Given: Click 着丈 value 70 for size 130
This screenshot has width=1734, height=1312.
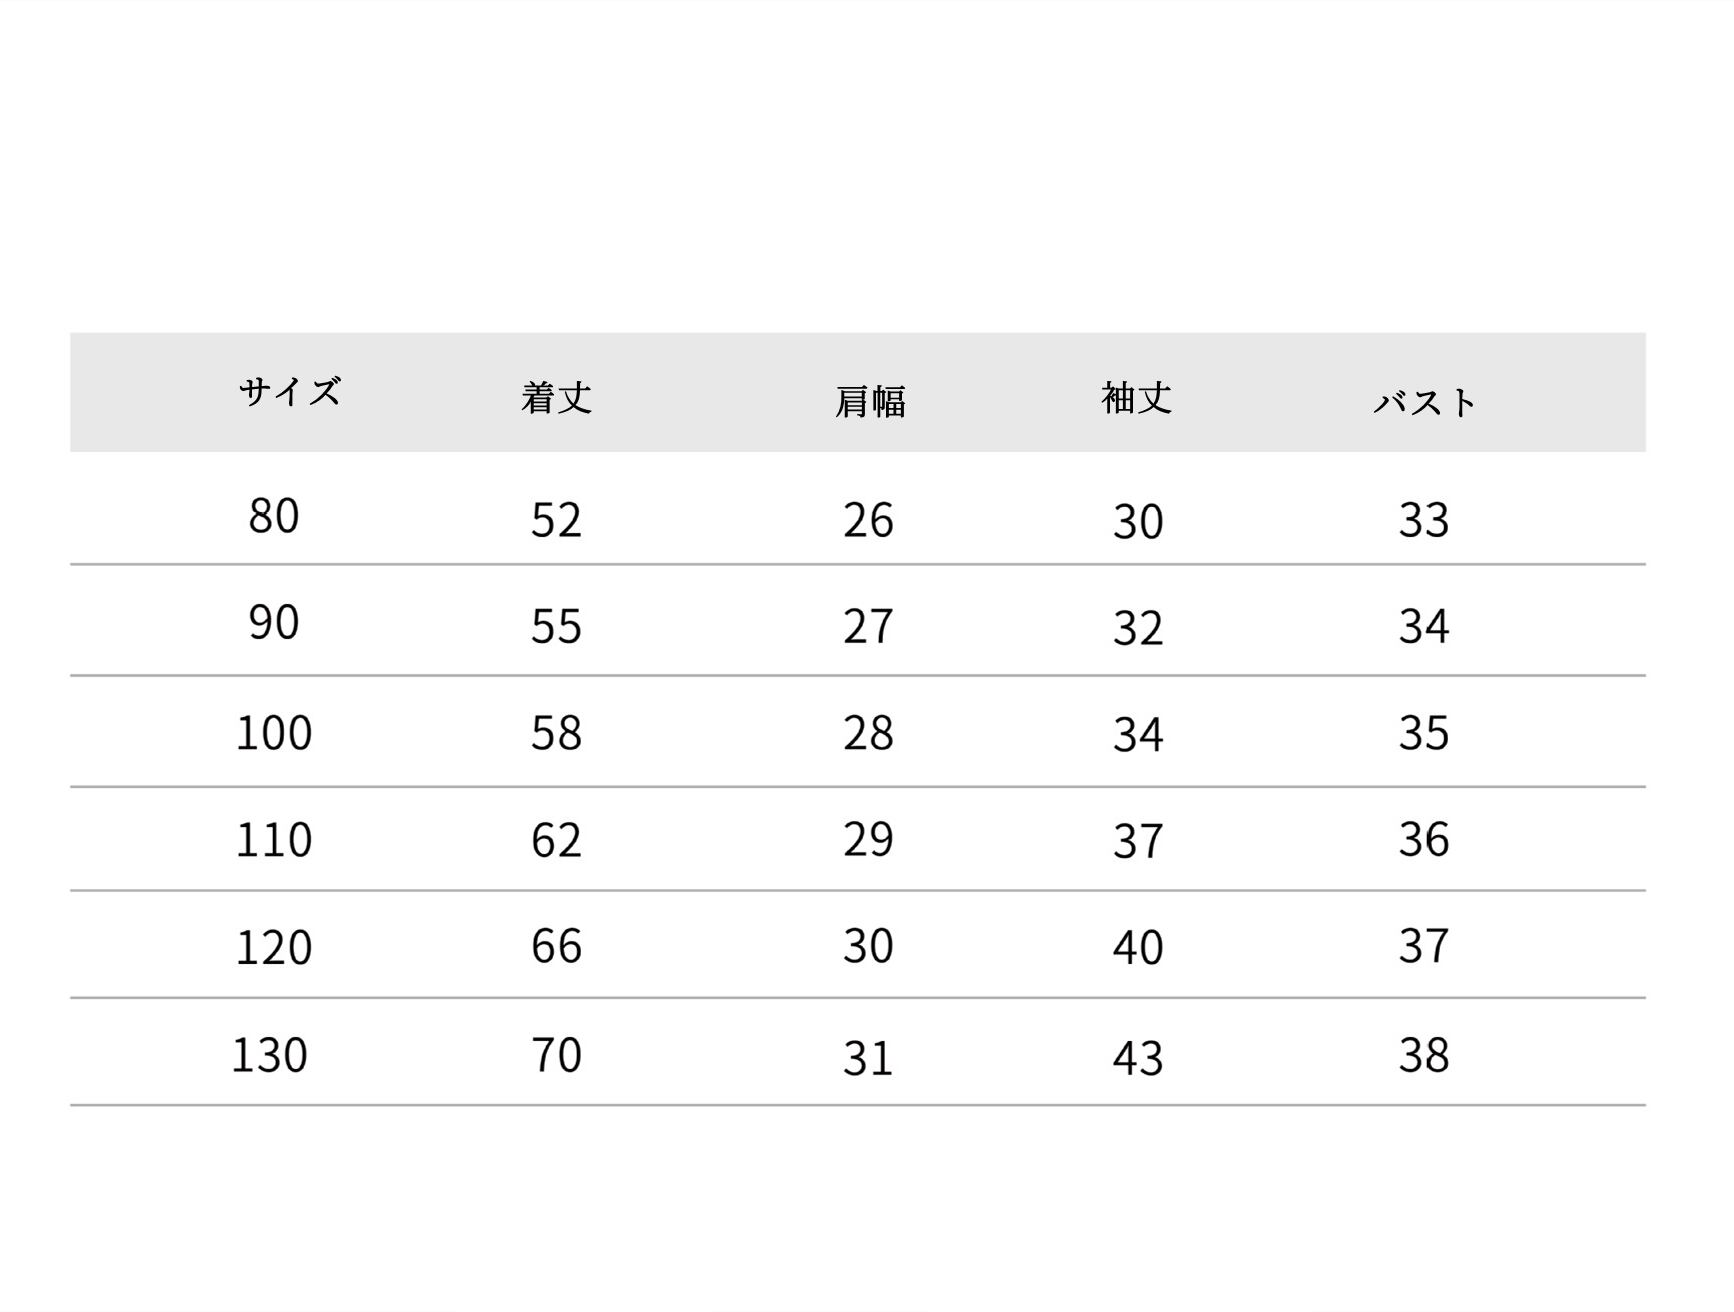Looking at the screenshot, I should 556,1055.
